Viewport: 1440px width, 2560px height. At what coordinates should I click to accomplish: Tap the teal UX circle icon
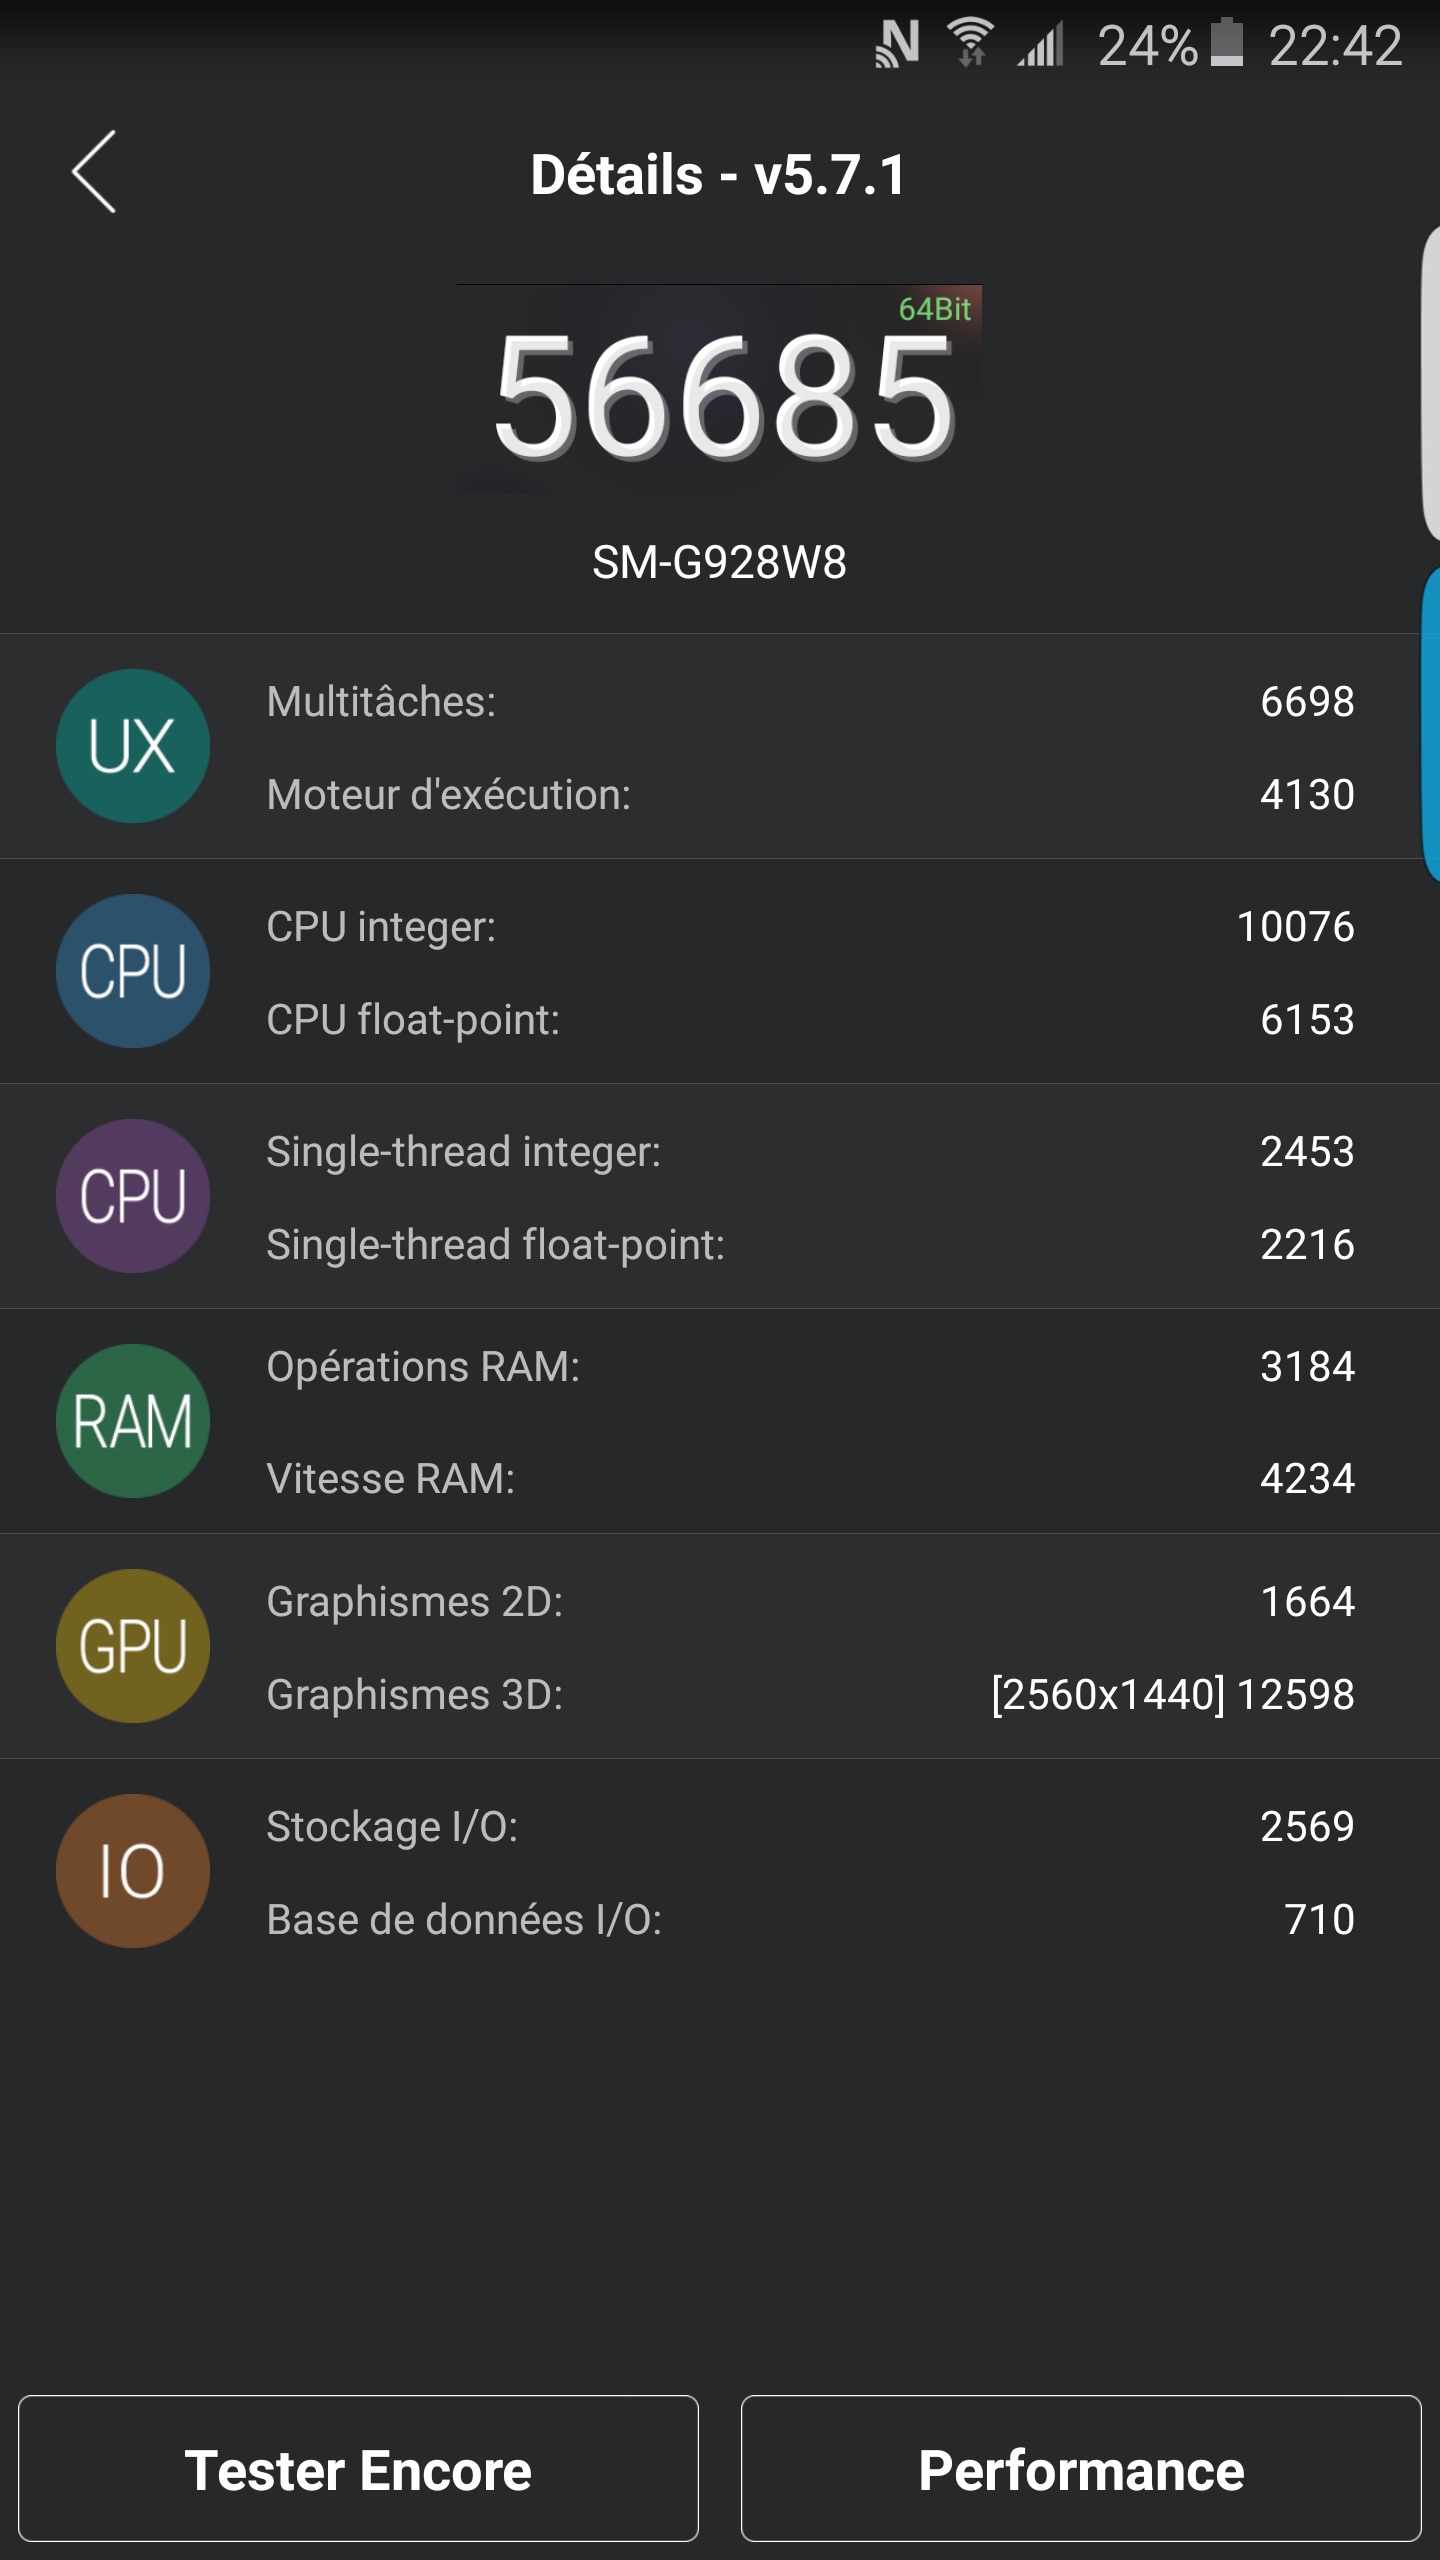[x=133, y=746]
